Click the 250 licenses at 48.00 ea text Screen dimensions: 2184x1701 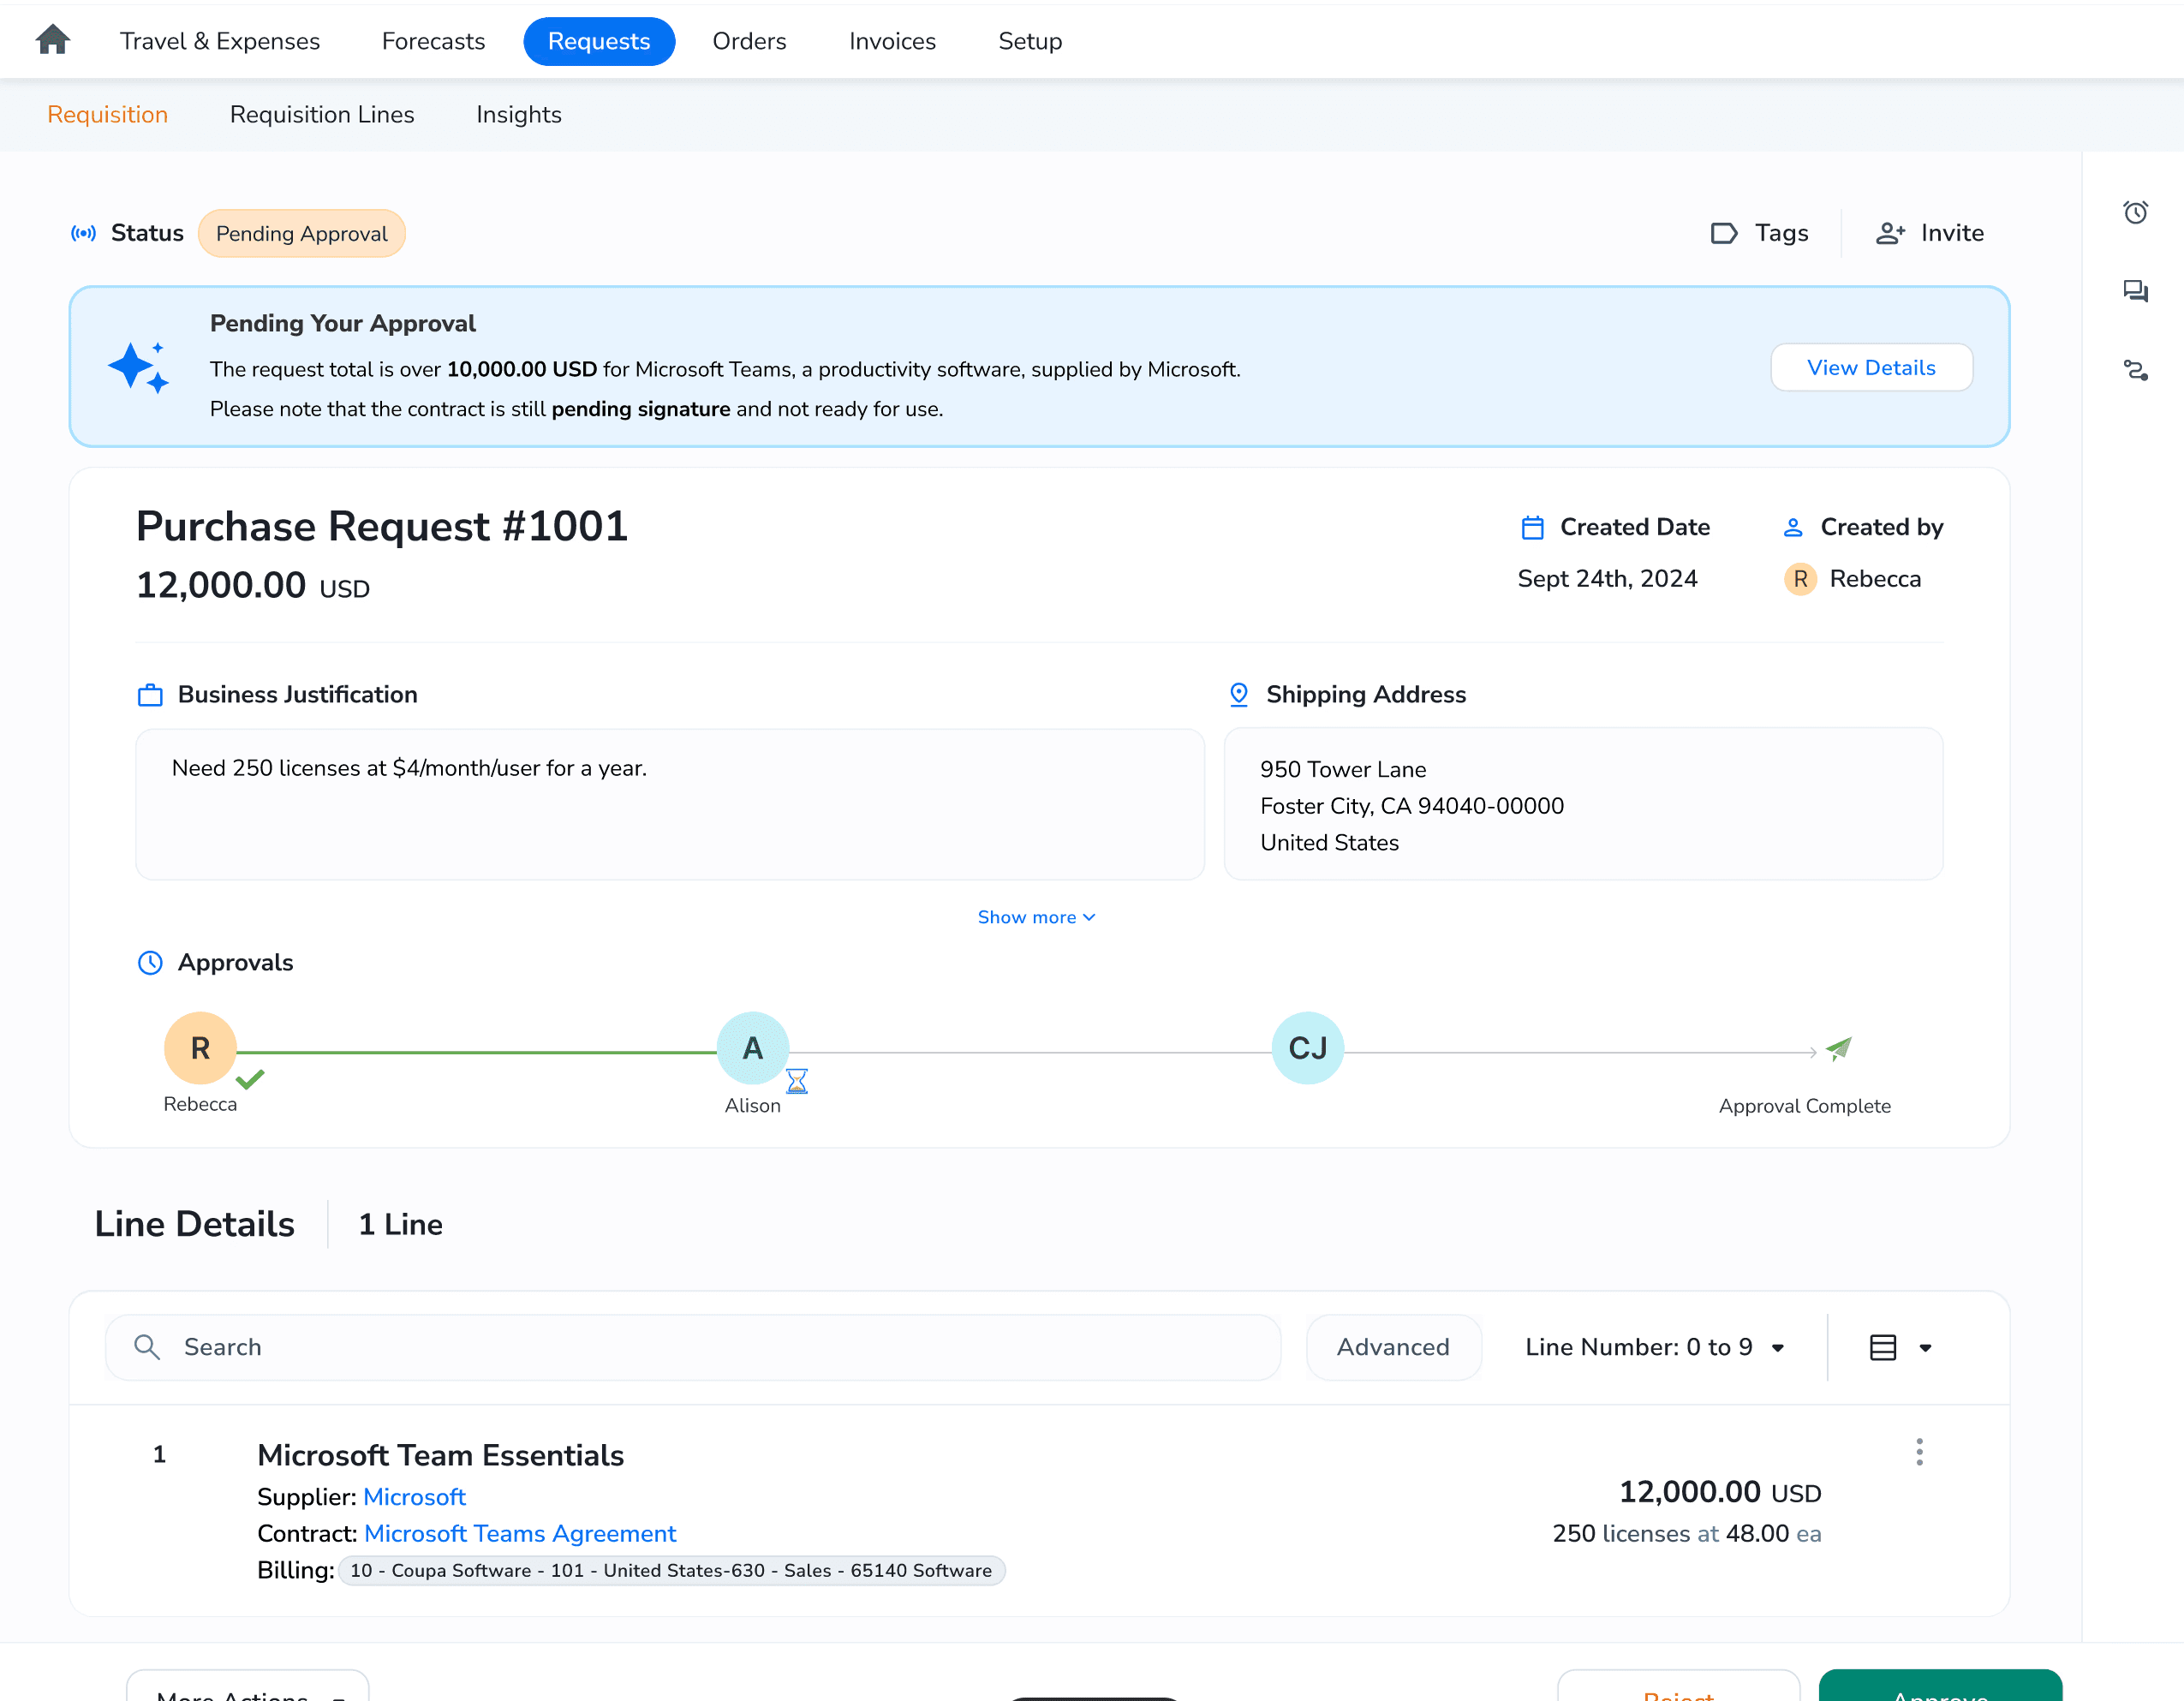1686,1534
